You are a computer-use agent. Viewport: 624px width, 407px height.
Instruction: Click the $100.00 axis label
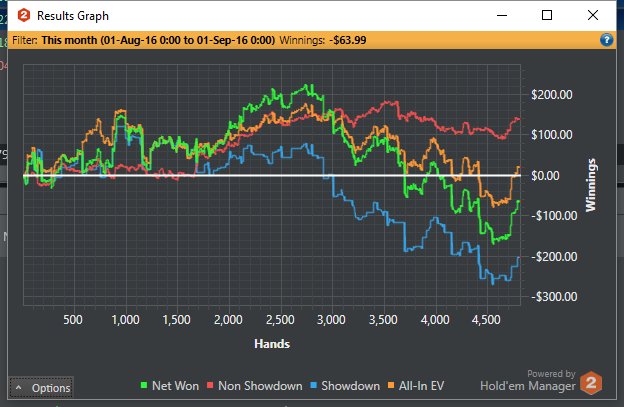tap(552, 134)
